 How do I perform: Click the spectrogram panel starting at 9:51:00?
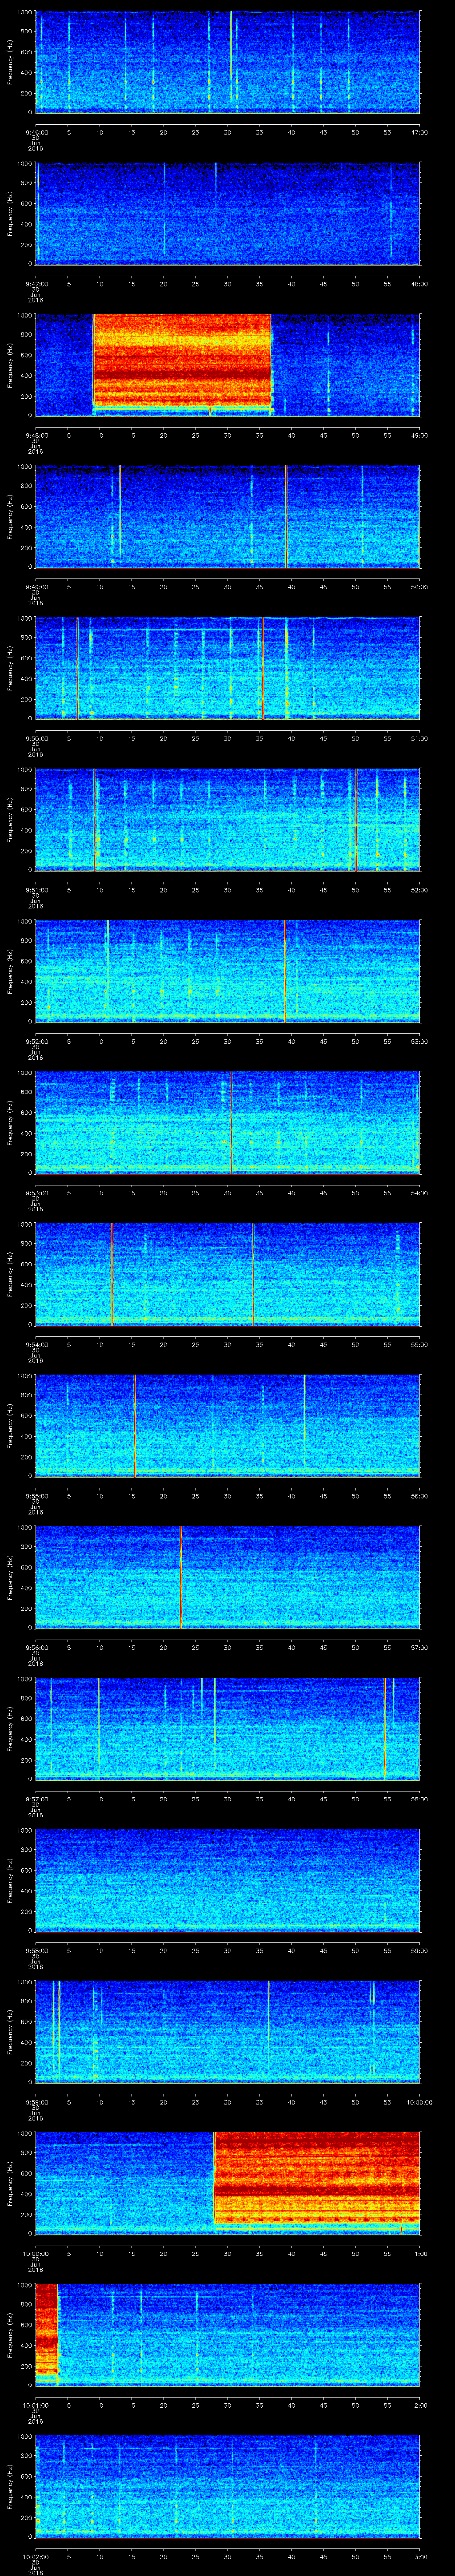[x=228, y=820]
